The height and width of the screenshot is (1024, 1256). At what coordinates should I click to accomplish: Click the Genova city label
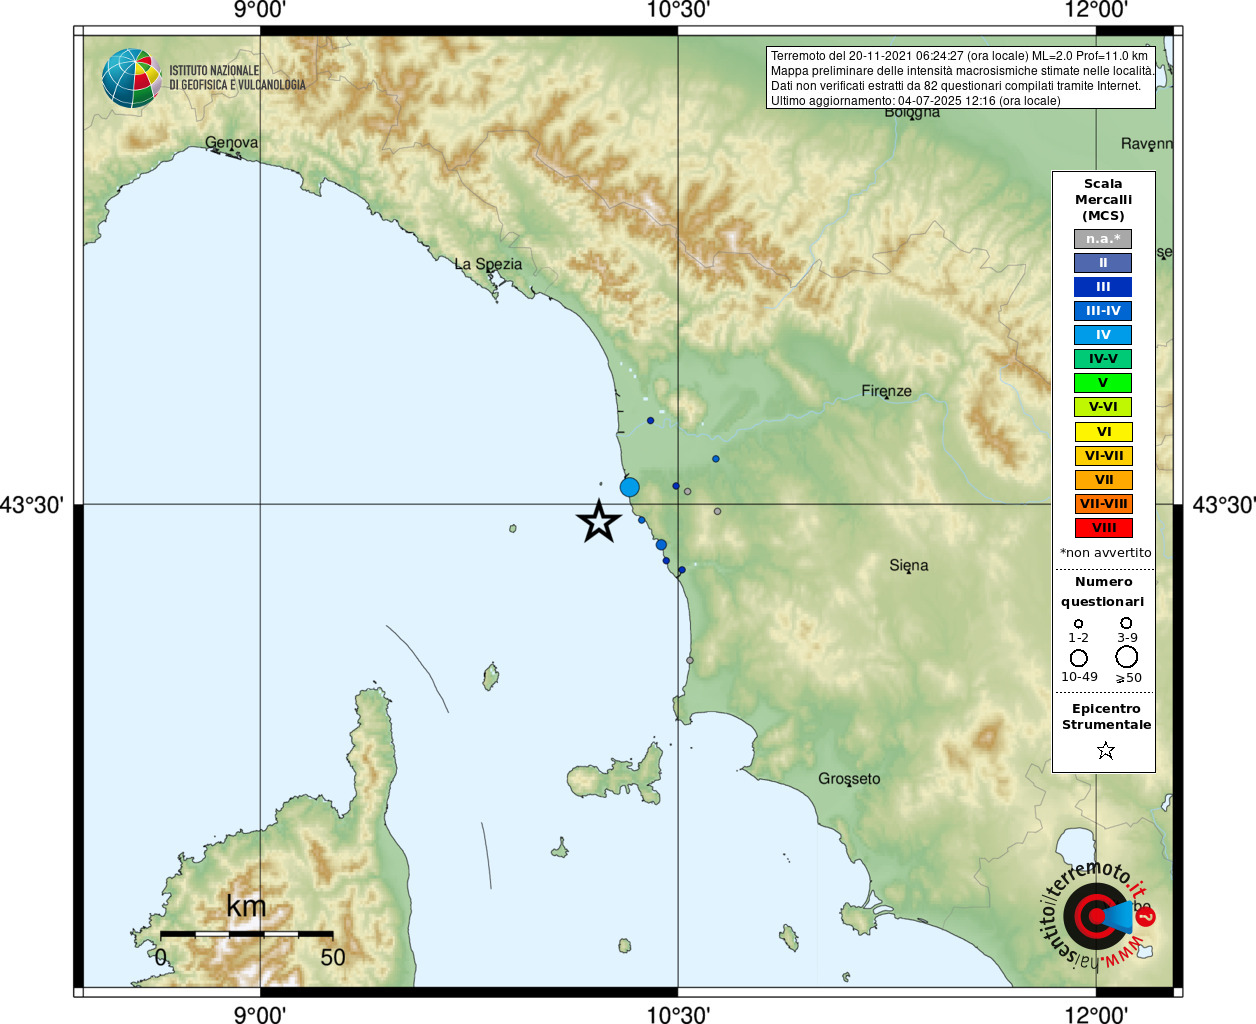pos(231,143)
